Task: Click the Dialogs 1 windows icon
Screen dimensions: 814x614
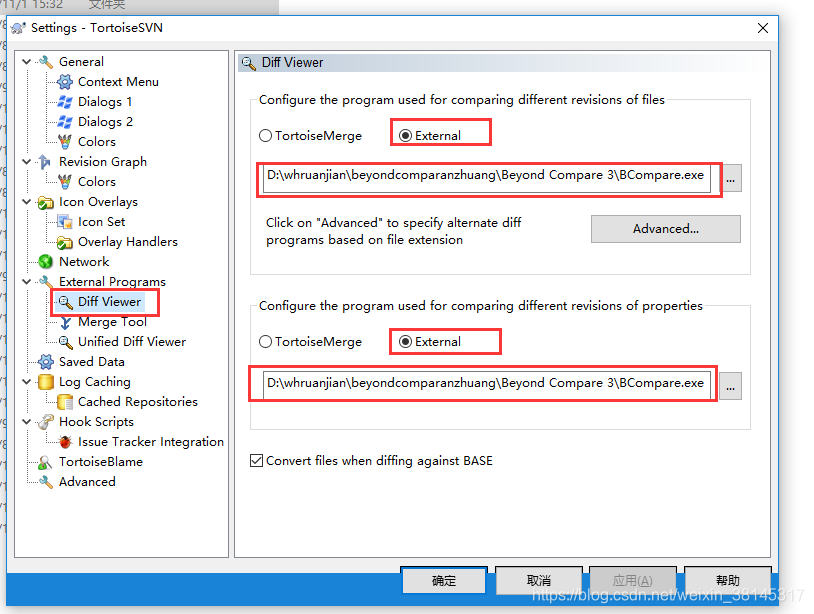Action: [x=65, y=102]
